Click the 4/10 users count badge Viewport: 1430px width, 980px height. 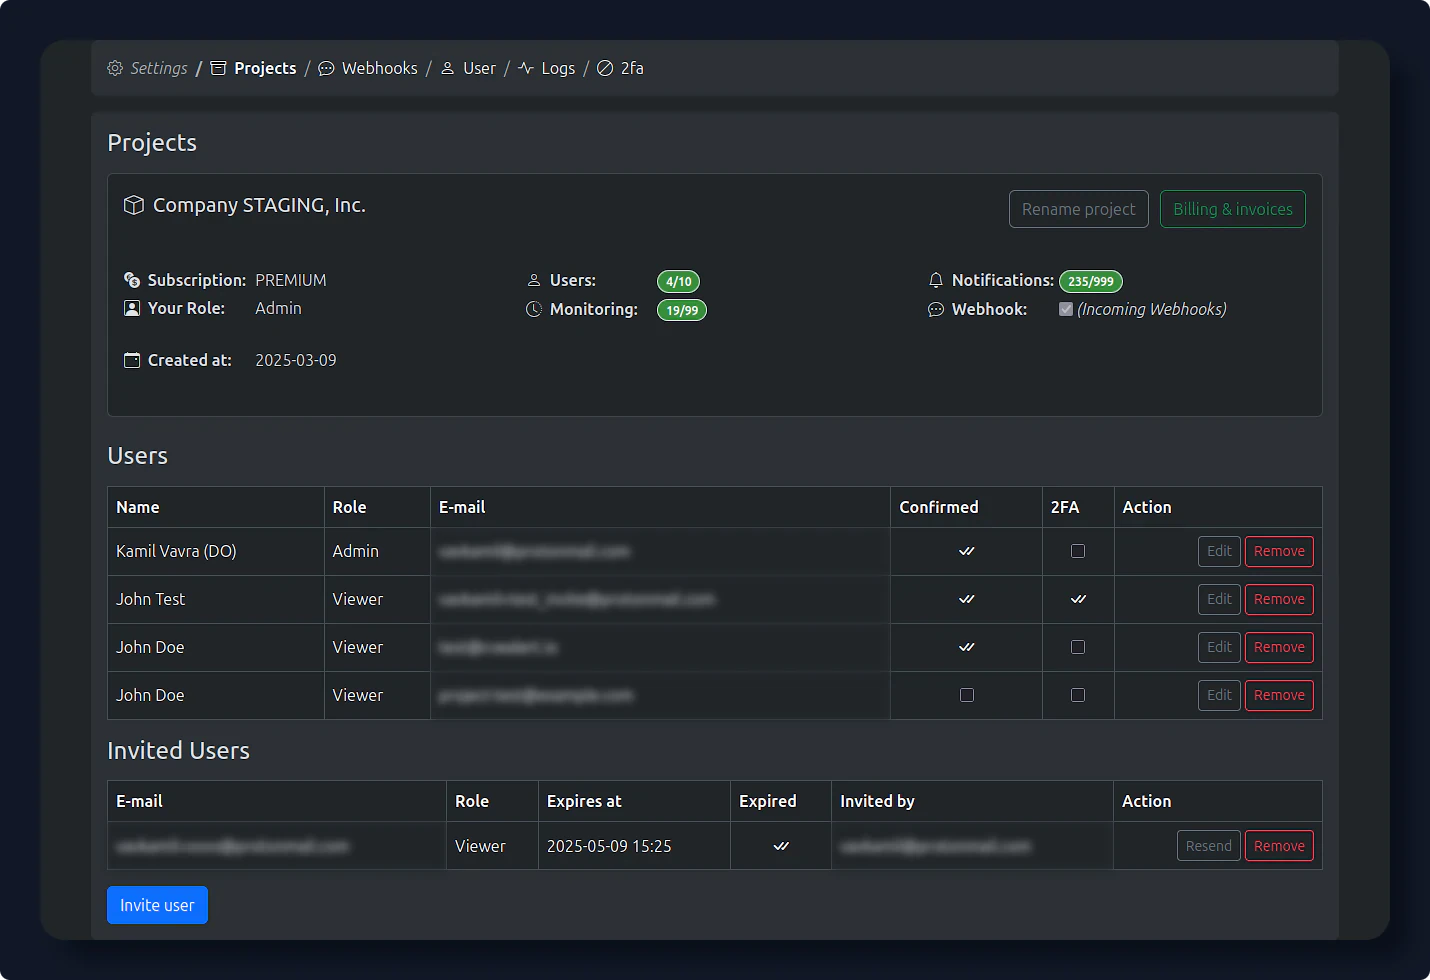click(678, 281)
